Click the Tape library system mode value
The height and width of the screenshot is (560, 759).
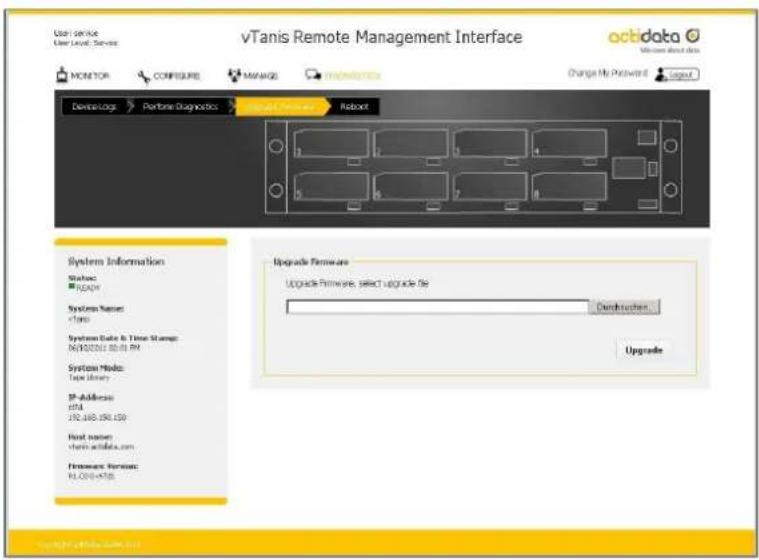89,378
